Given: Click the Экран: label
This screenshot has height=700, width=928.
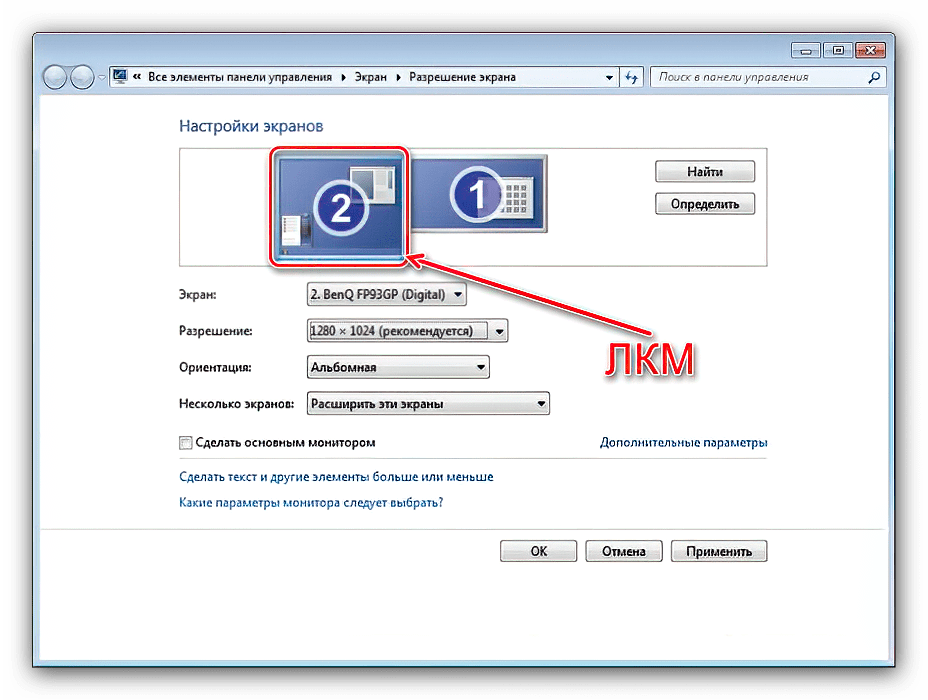Looking at the screenshot, I should [x=198, y=294].
